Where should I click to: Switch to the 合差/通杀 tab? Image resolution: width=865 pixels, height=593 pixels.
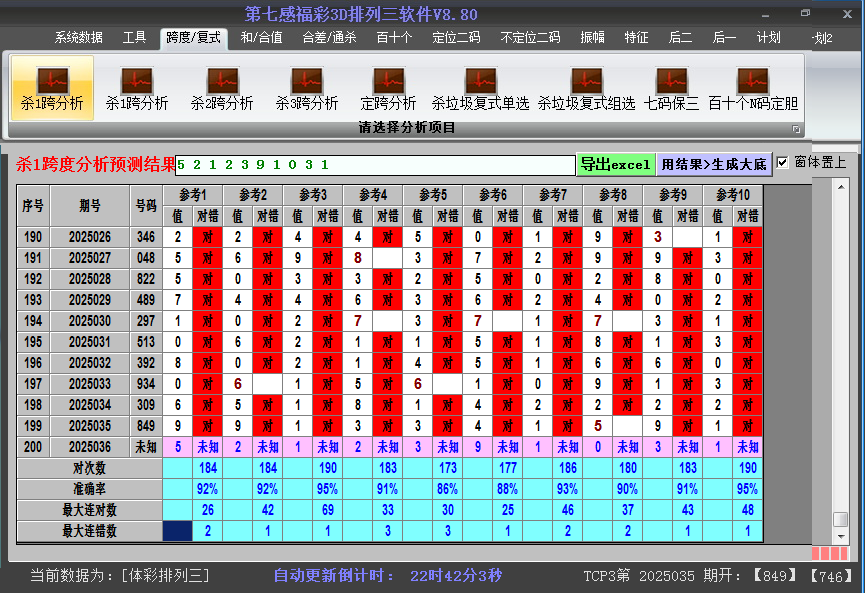(x=329, y=38)
